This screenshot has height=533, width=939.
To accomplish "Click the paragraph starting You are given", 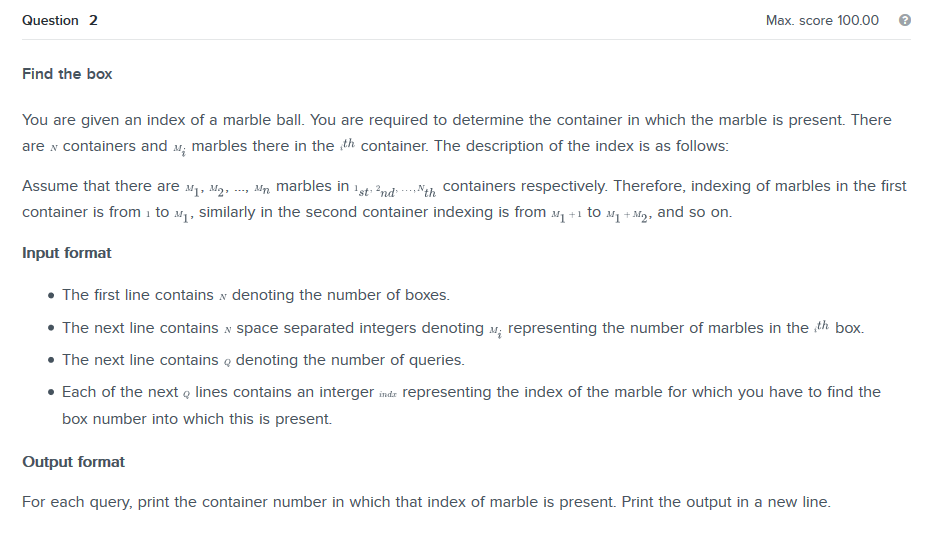I will pos(457,133).
